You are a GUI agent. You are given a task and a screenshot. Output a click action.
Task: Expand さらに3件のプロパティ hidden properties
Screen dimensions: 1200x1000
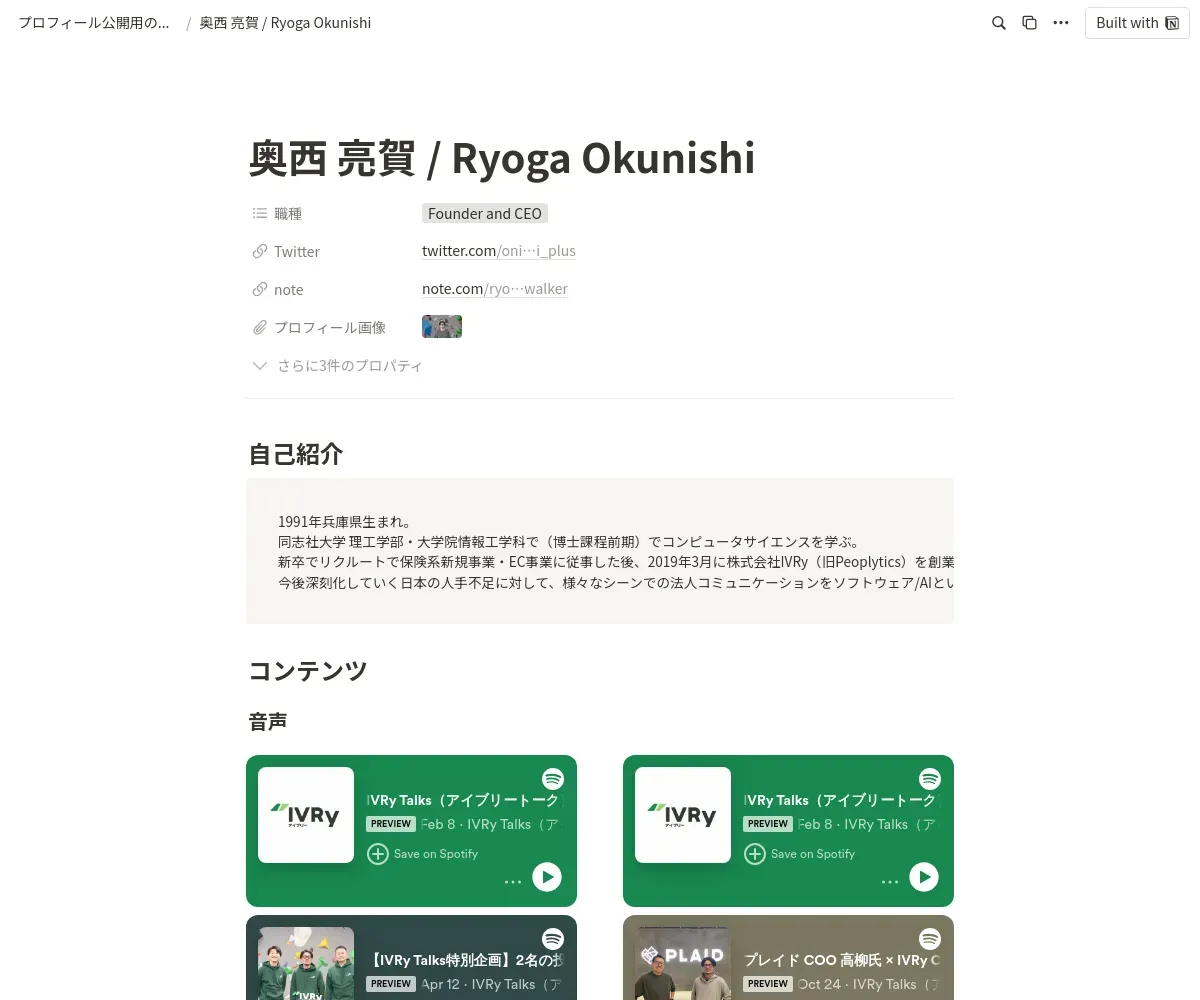[338, 366]
